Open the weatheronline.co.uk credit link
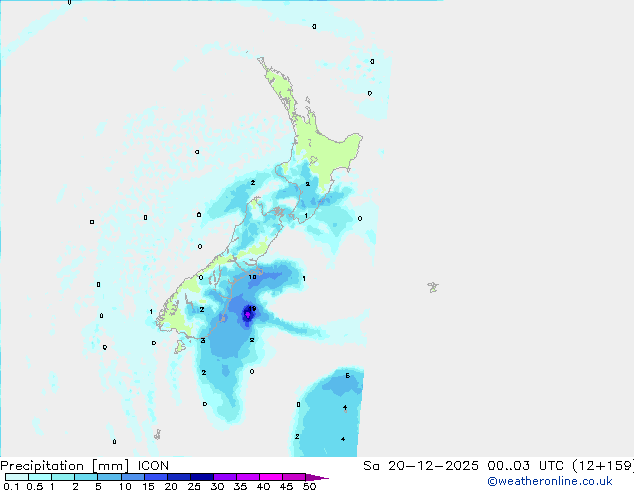 [550, 481]
